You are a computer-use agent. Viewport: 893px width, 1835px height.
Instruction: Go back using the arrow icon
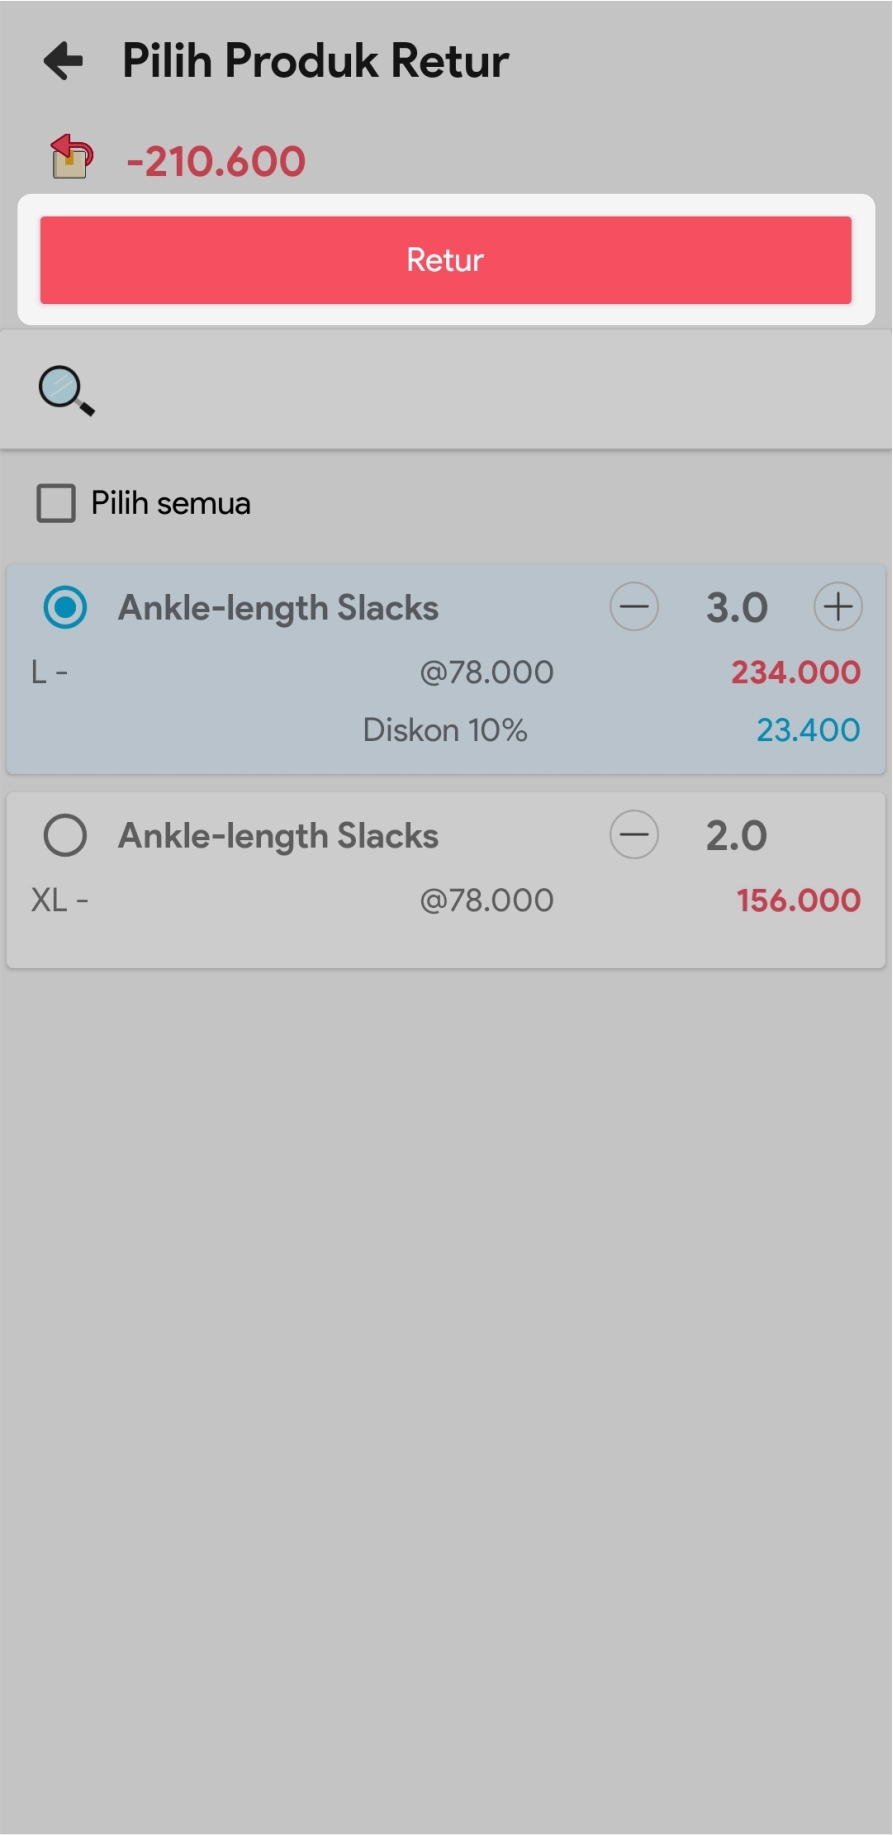[x=64, y=61]
